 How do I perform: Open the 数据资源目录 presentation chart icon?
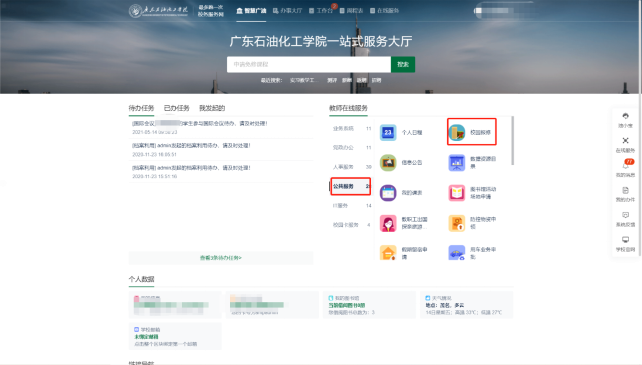[457, 163]
